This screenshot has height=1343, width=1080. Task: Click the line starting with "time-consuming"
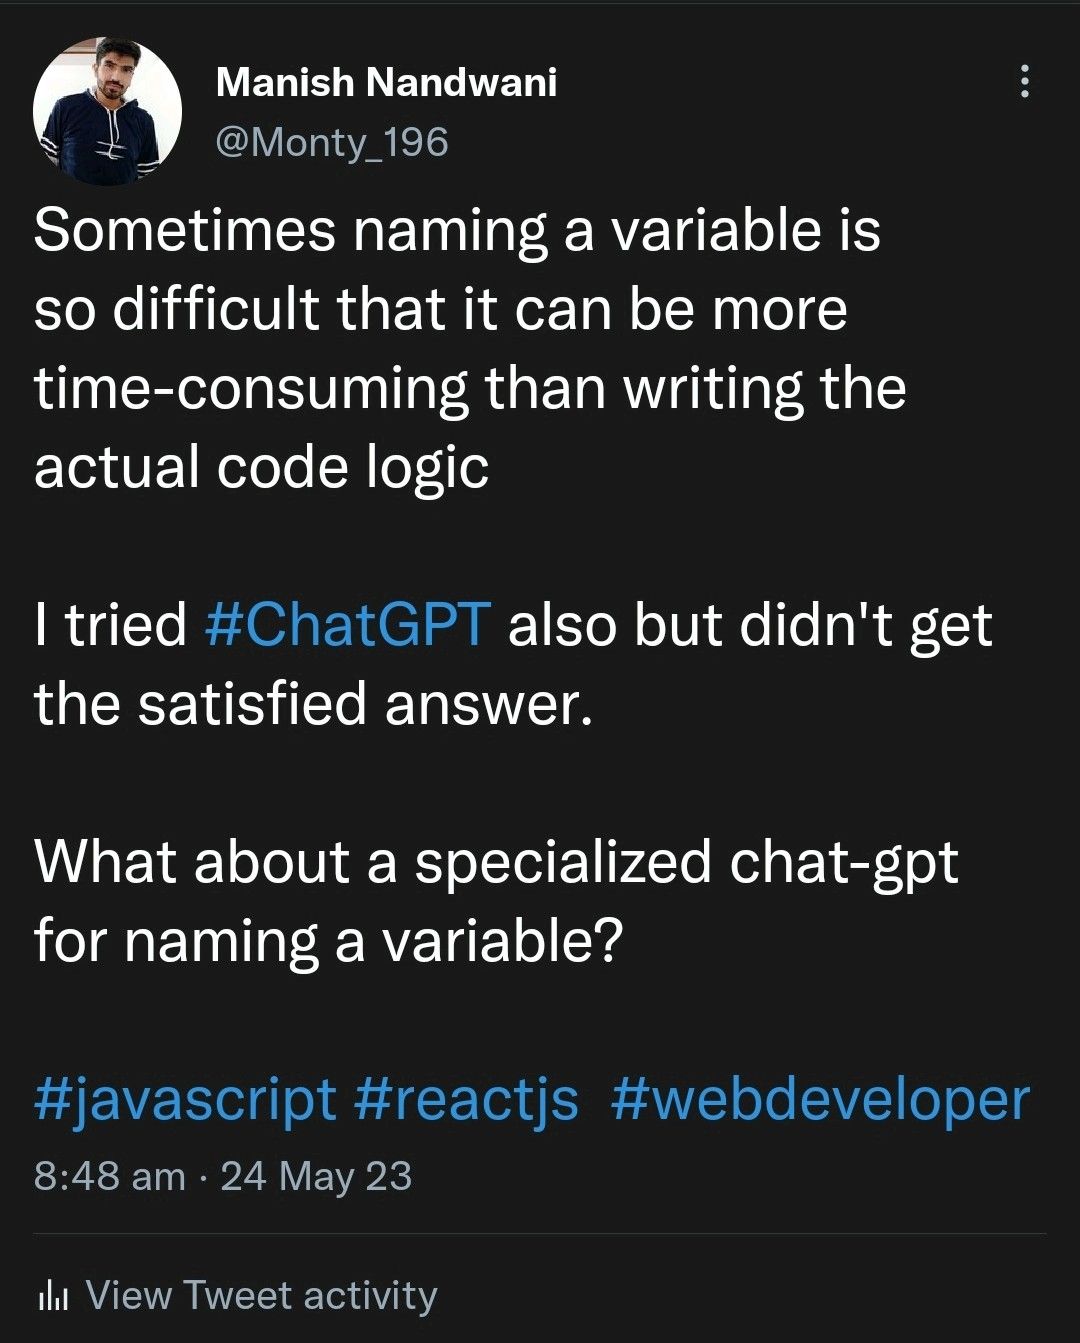(470, 389)
